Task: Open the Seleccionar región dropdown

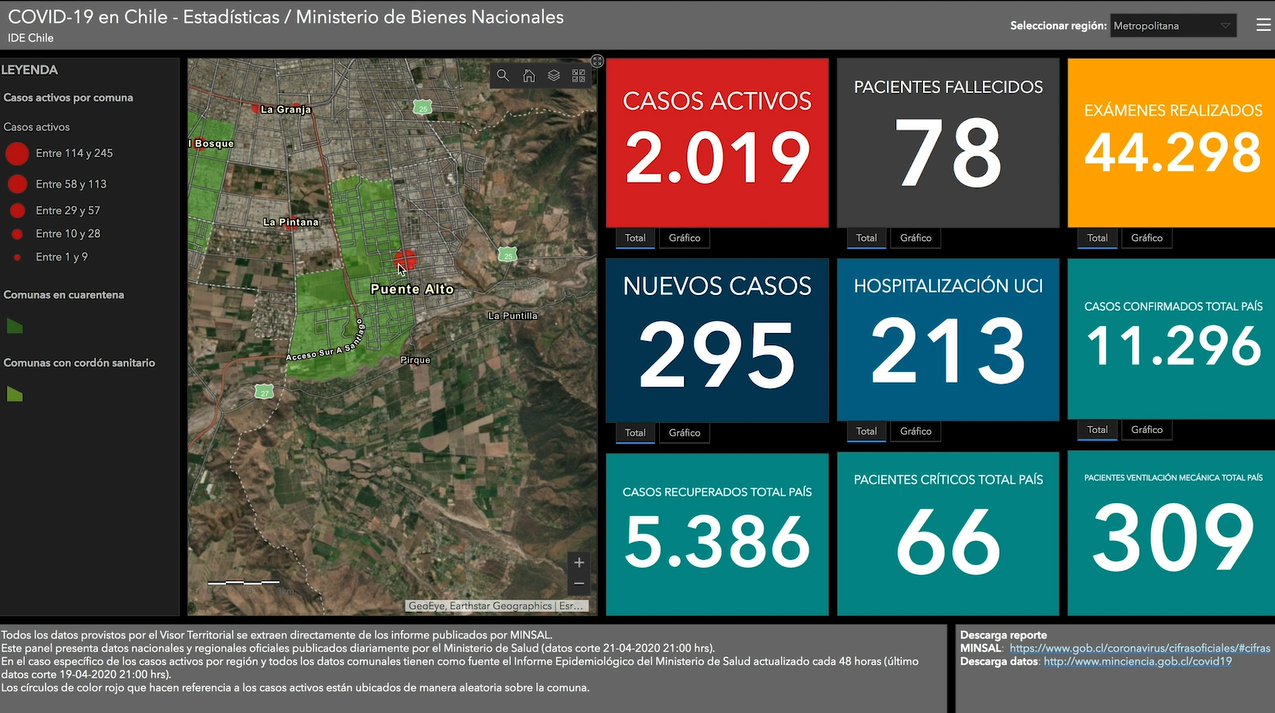Action: [1173, 26]
